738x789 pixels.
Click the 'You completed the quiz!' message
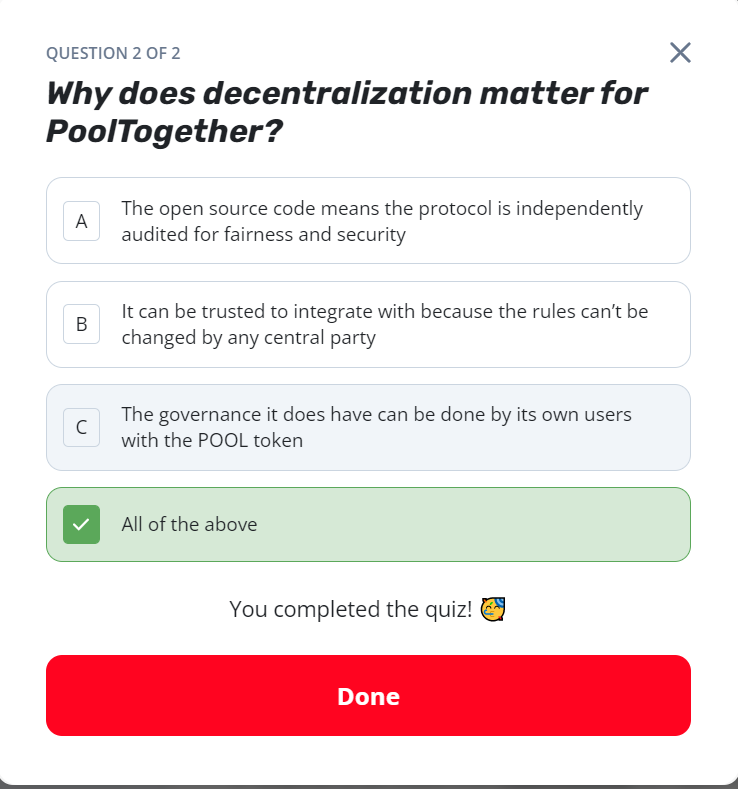[x=350, y=608]
